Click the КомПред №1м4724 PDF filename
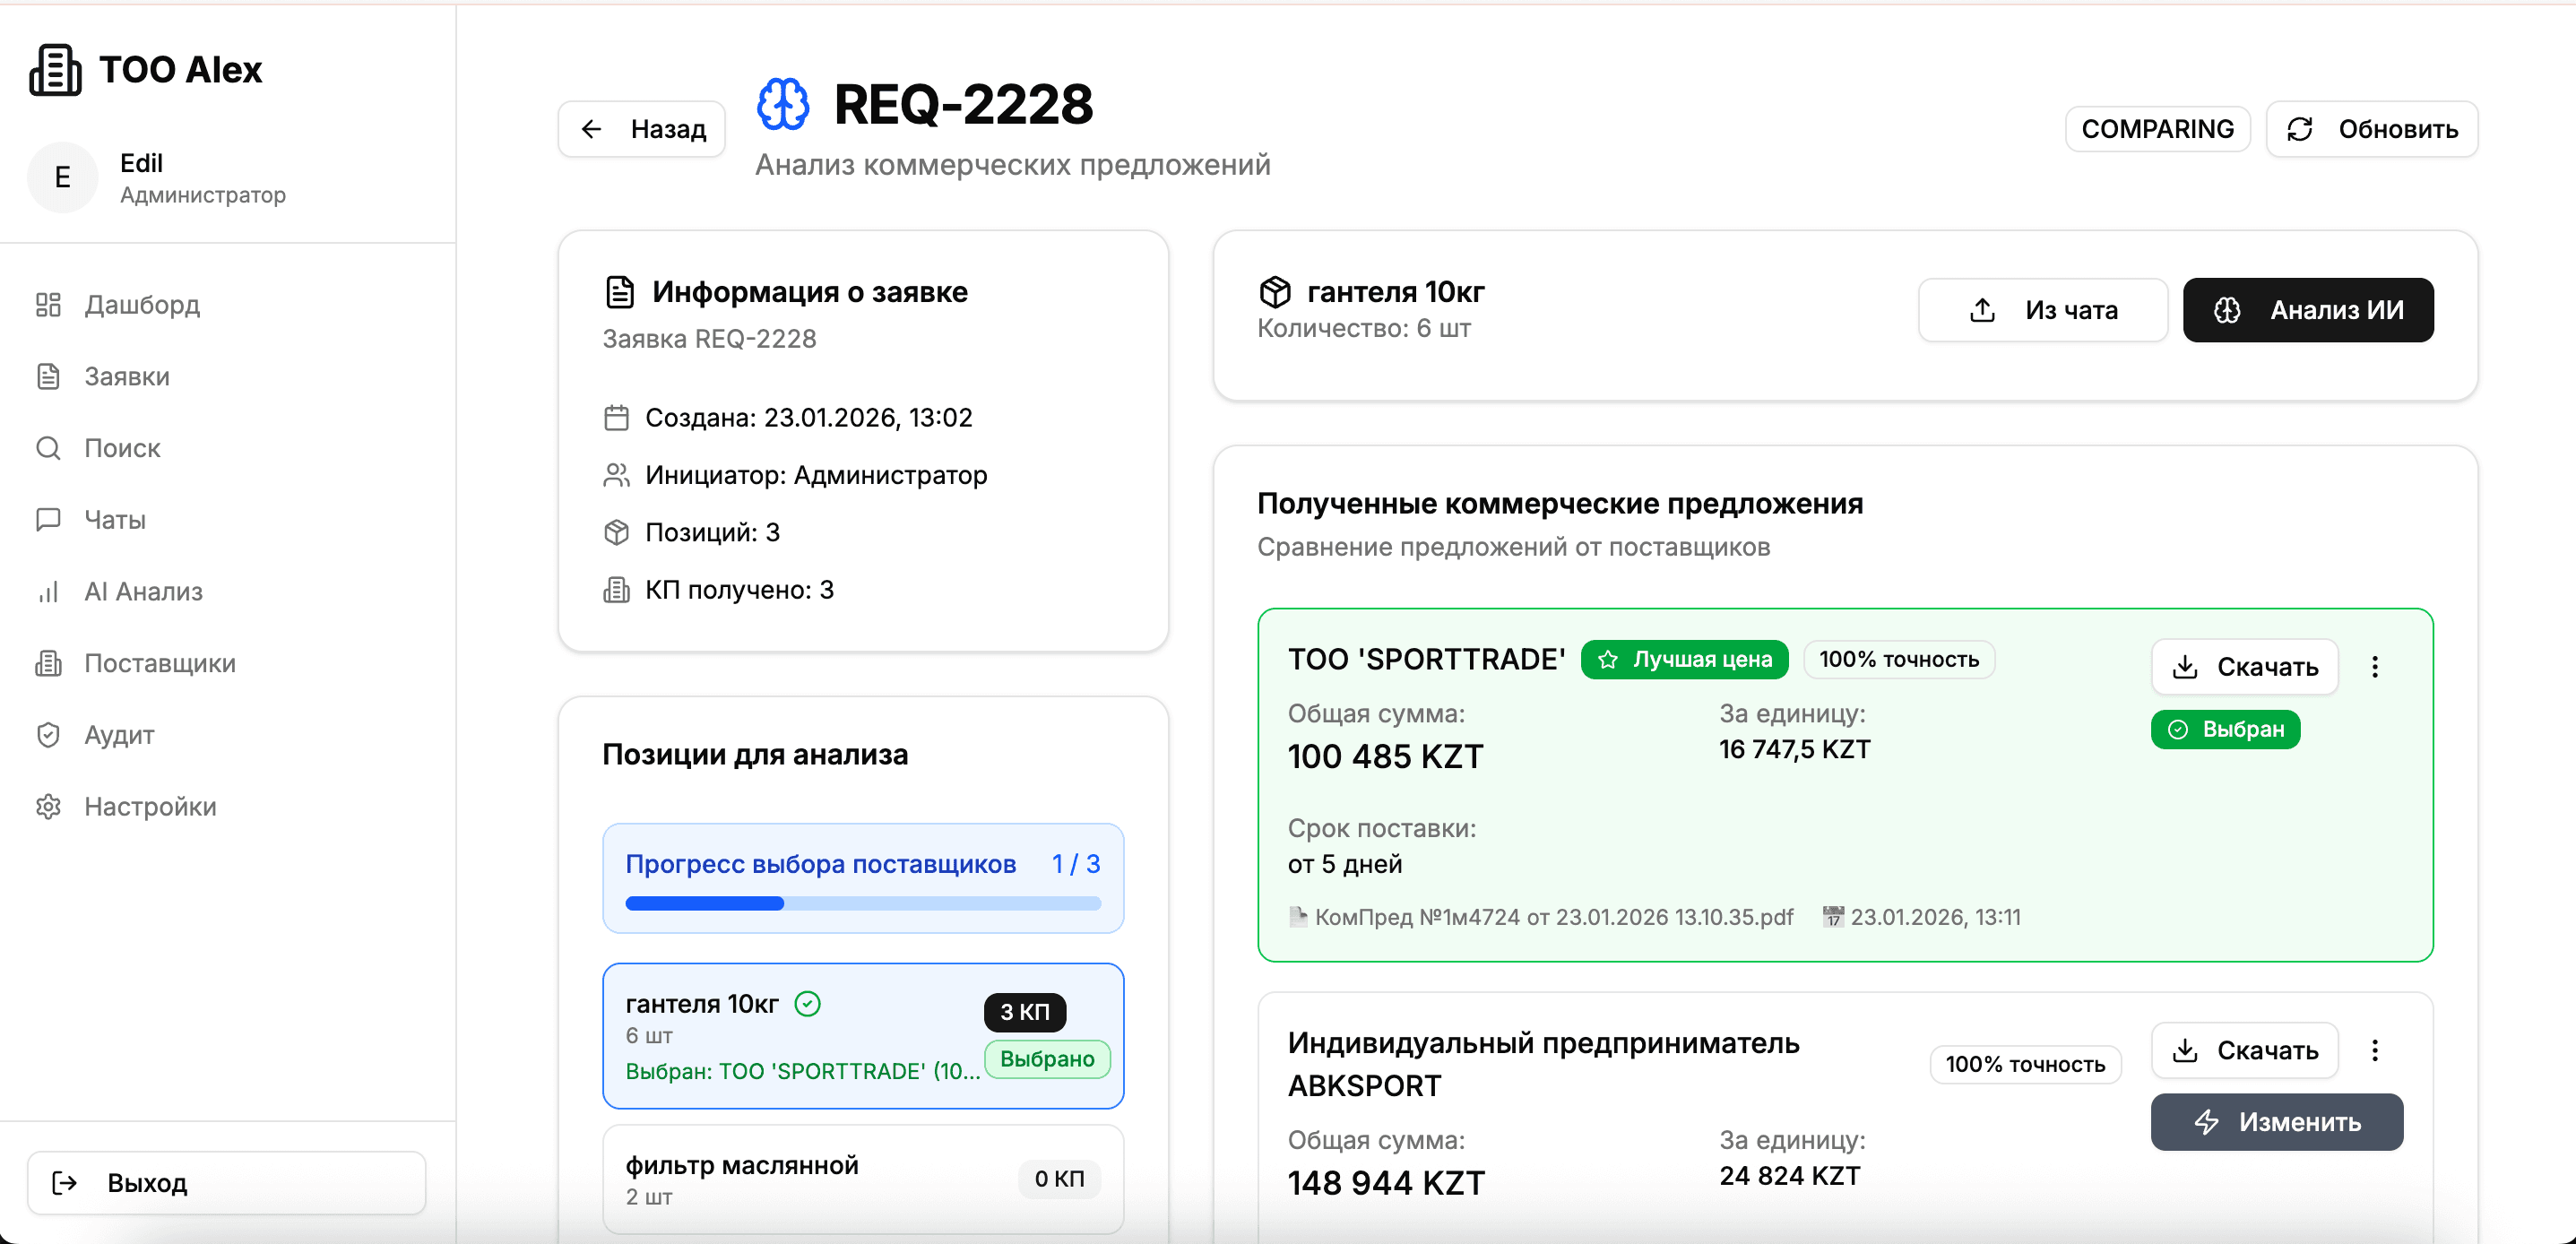Screen dimensions: 2576x1244 1553,917
